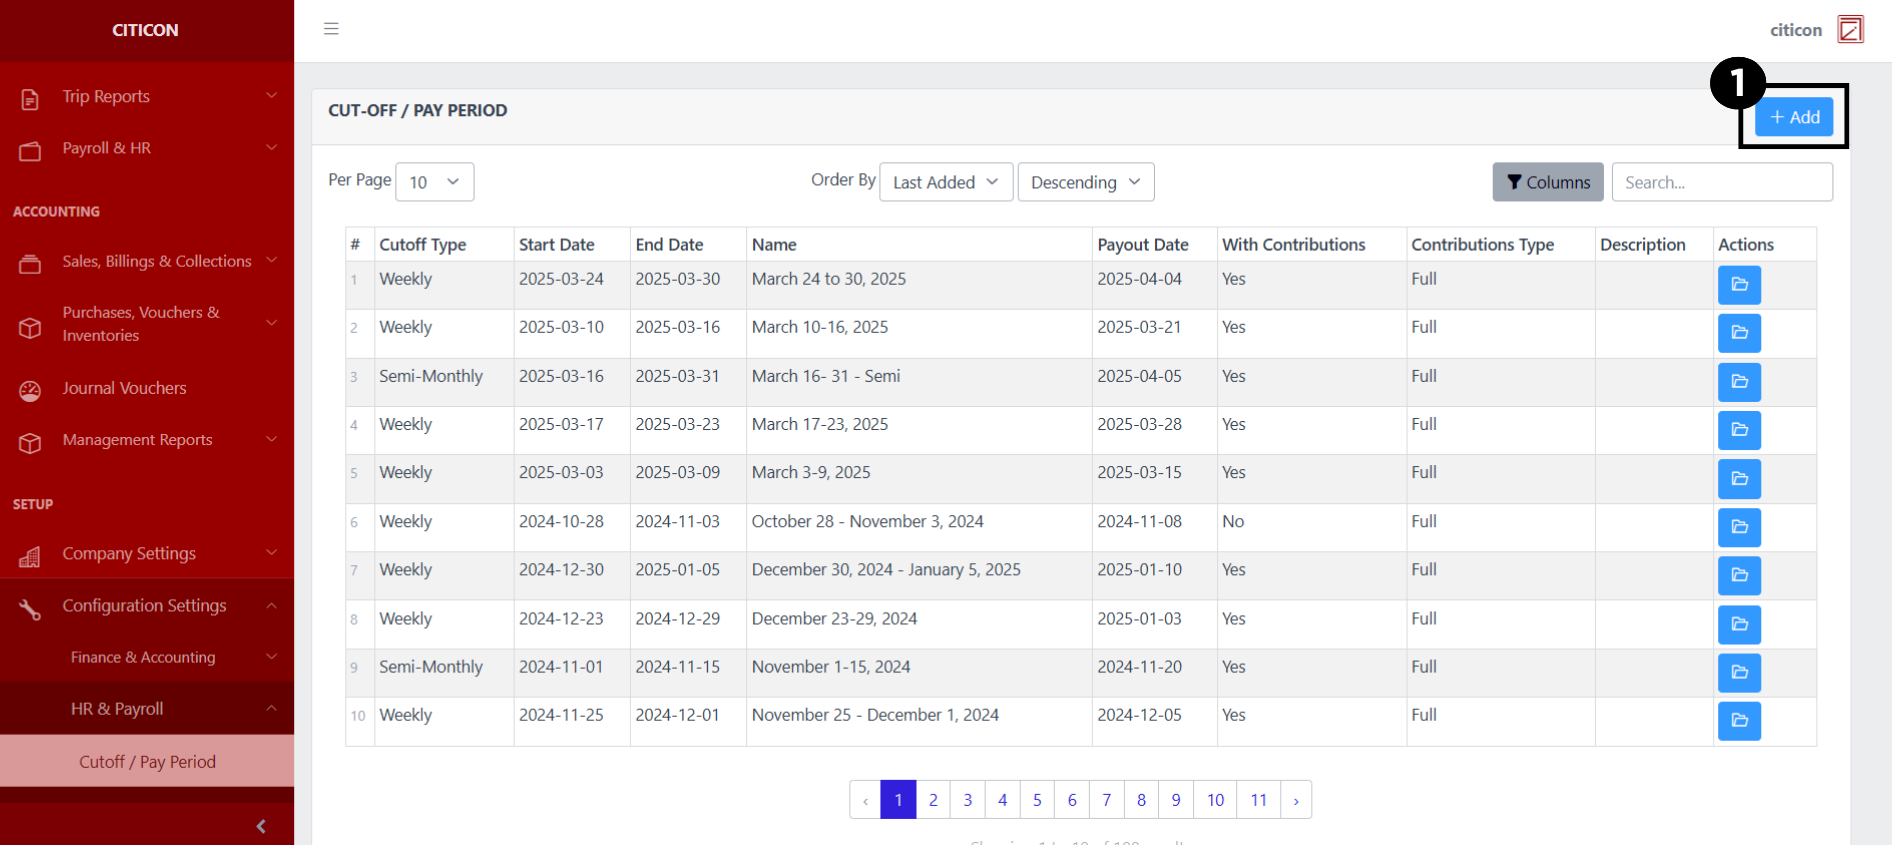
Task: Open folder action for November 1-15, 2024 row
Action: [1738, 672]
